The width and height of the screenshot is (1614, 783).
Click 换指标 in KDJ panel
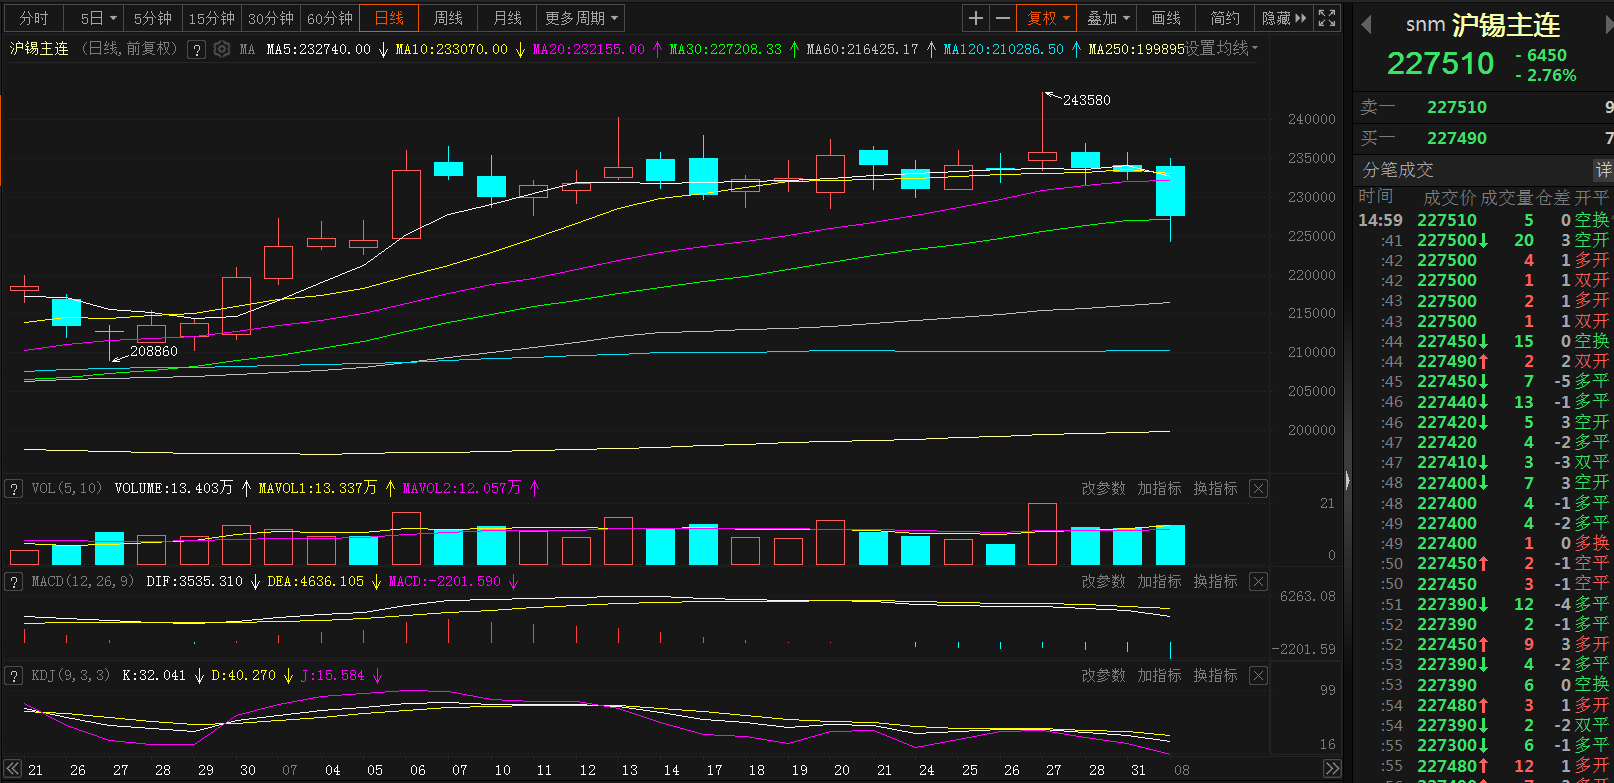1215,676
